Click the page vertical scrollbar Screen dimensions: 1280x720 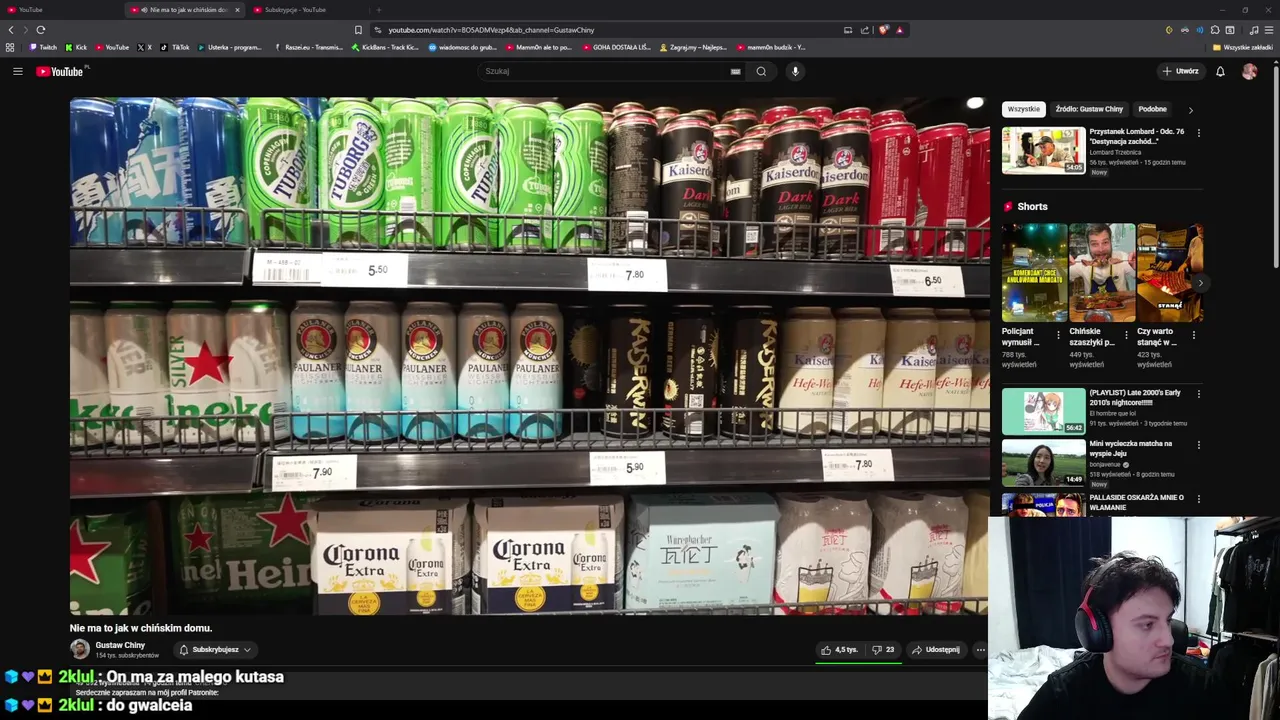pos(1275,165)
